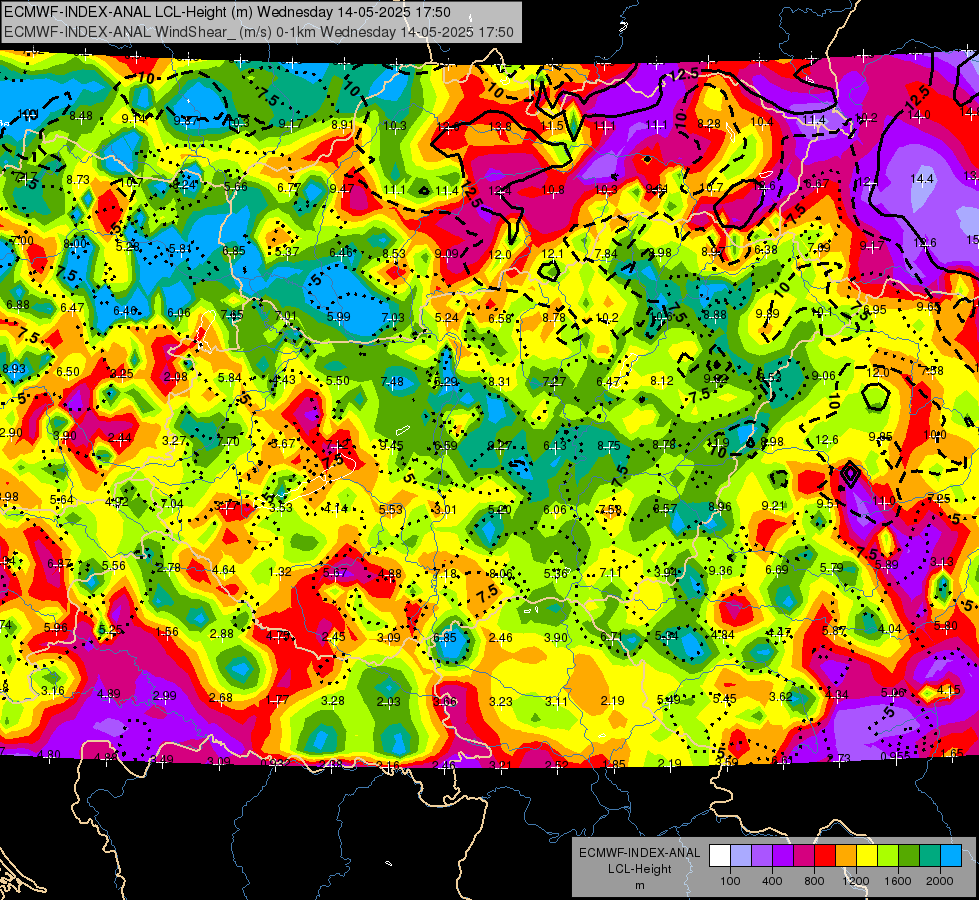Click the grid value 2.88
This screenshot has width=979, height=900.
tap(222, 634)
